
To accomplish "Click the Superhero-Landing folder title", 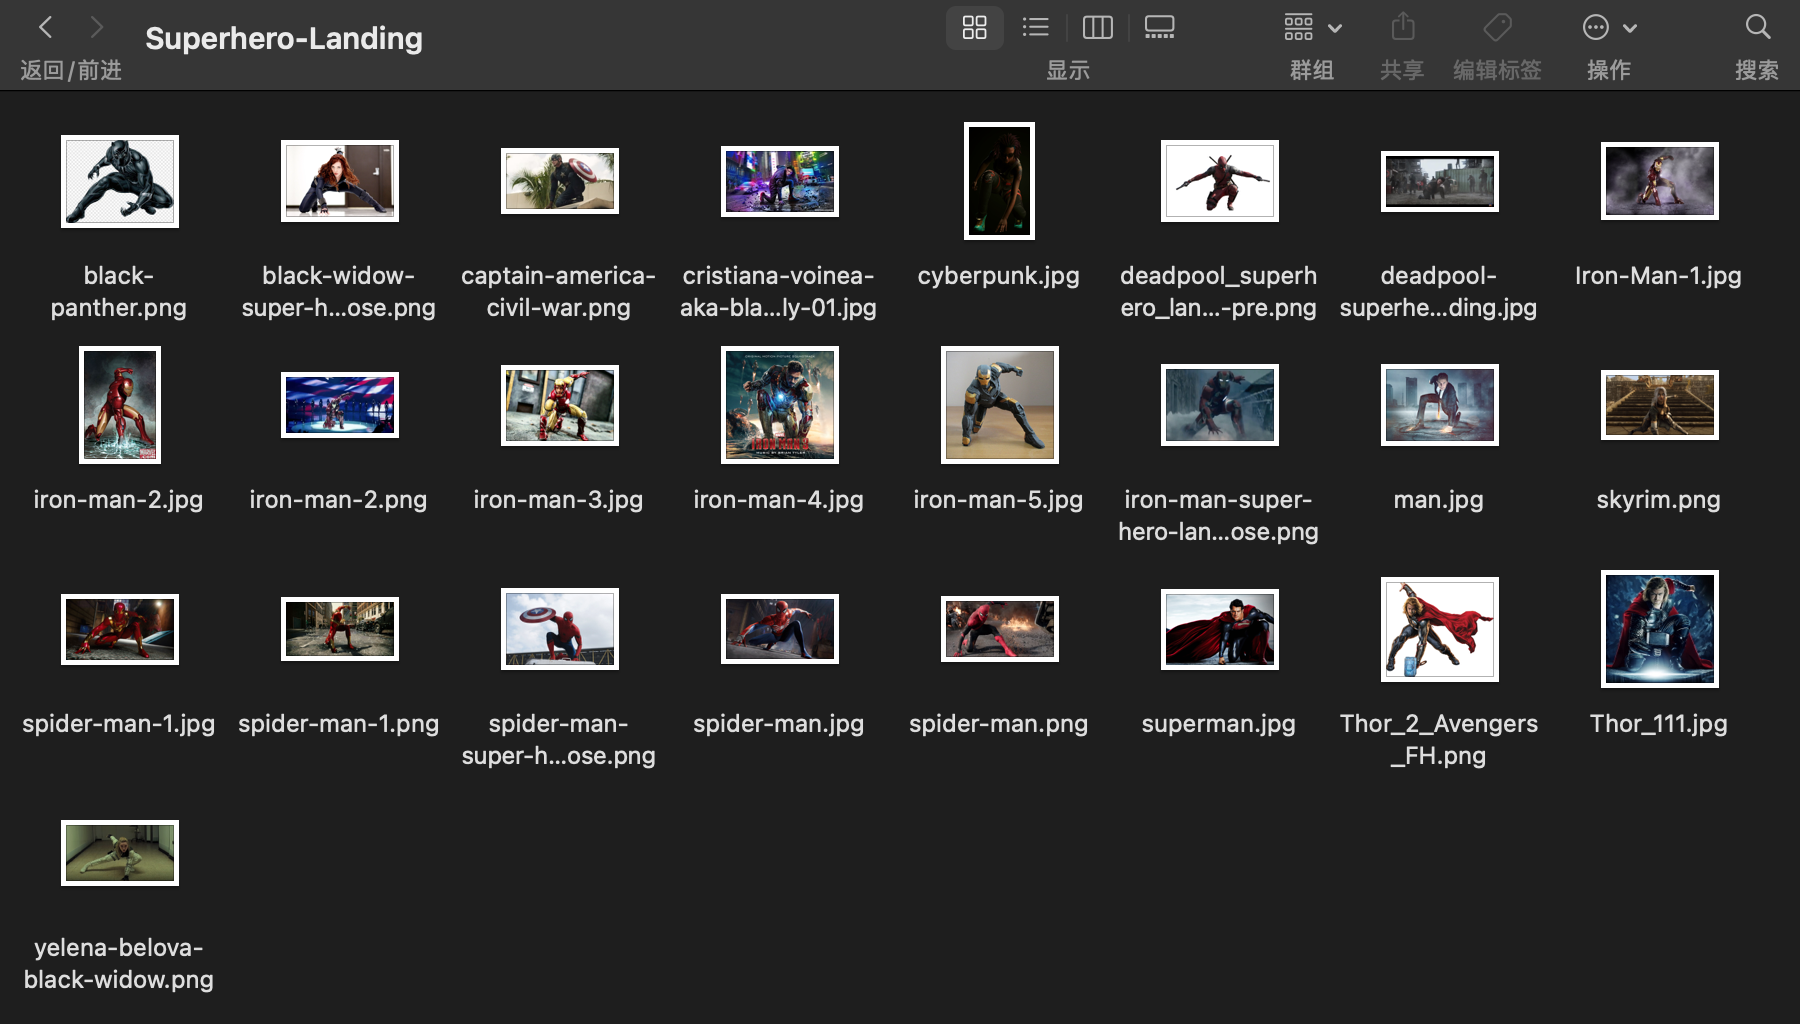I will click(284, 38).
